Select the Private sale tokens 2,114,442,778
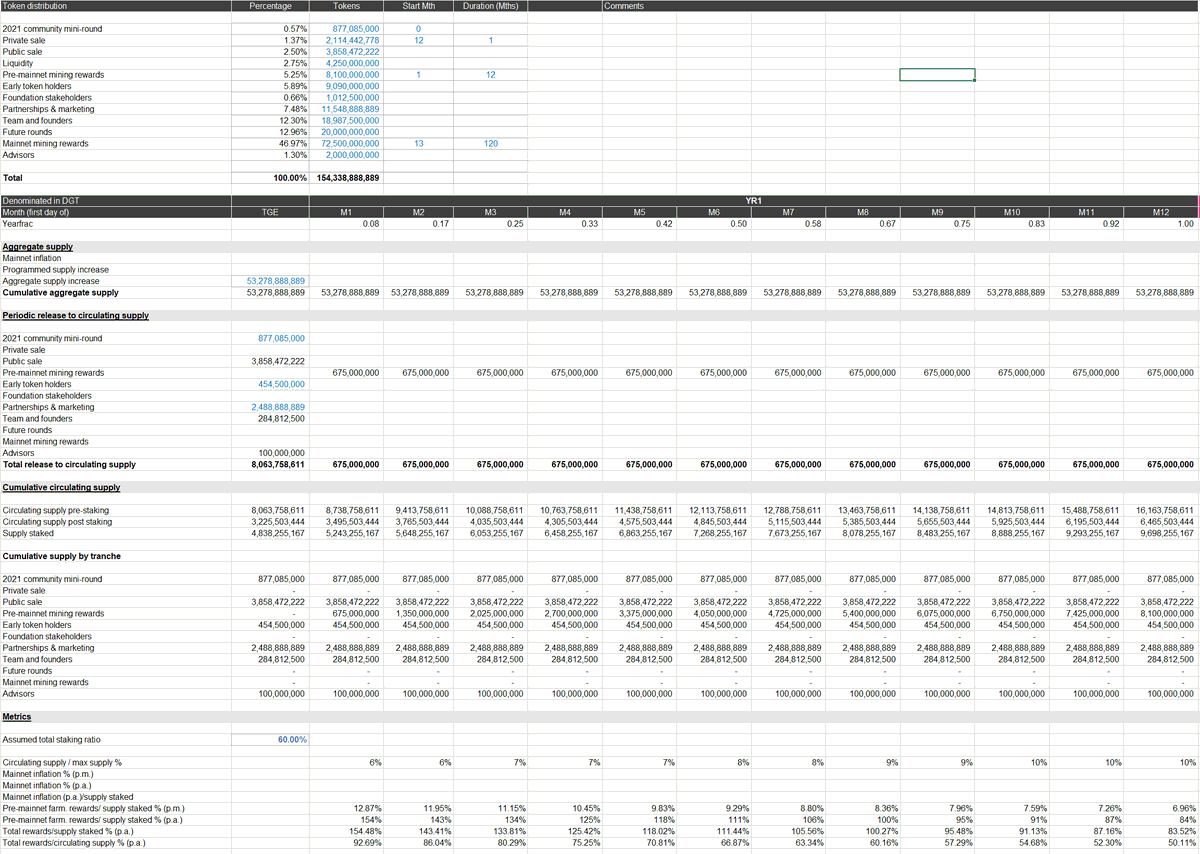 [x=345, y=40]
